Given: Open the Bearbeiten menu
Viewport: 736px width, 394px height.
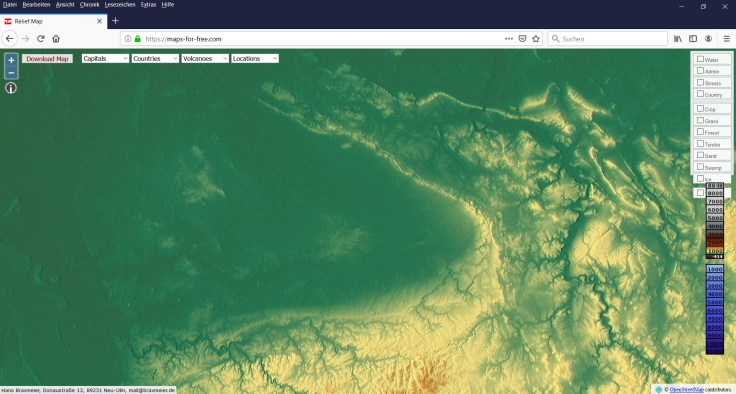Looking at the screenshot, I should (36, 5).
